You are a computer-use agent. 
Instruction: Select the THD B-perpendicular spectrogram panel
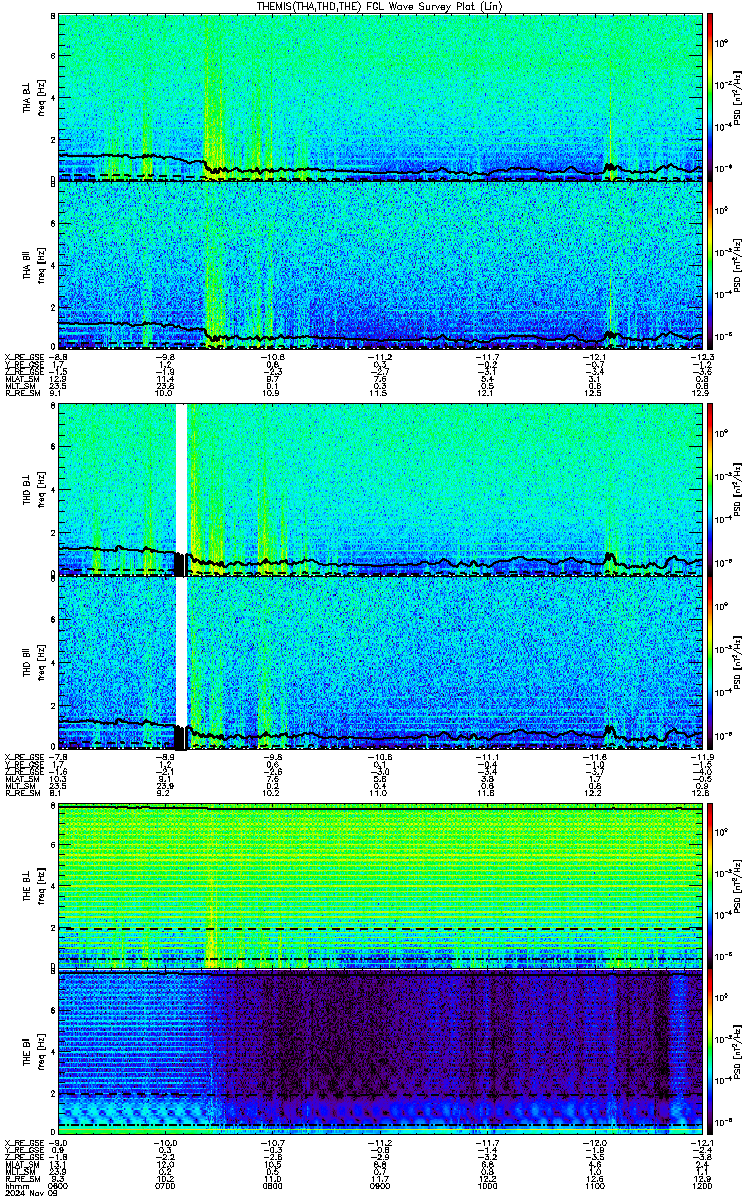(x=380, y=489)
